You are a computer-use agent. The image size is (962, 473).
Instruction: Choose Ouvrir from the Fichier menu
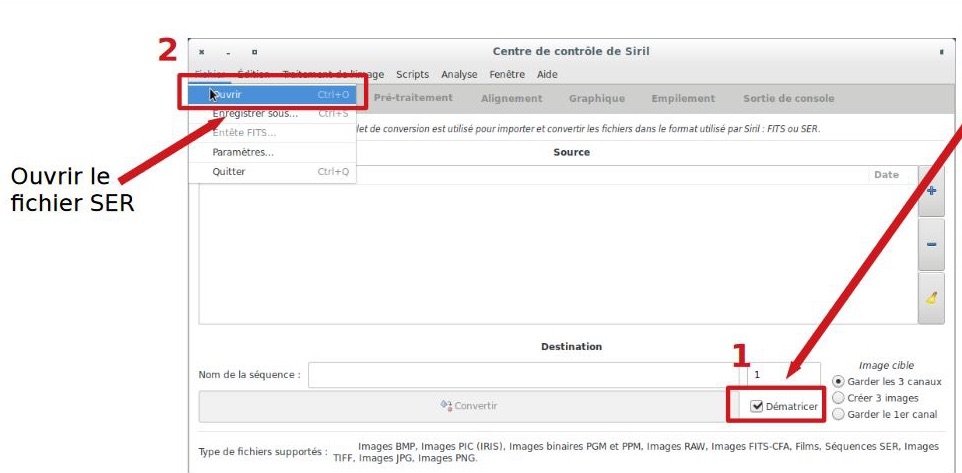point(272,94)
